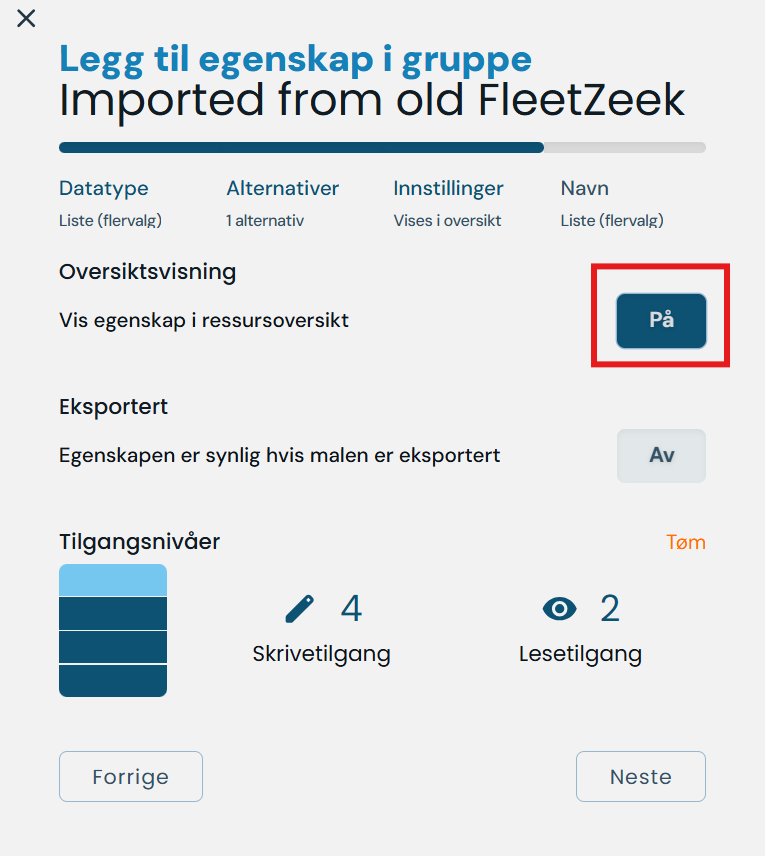The image size is (765, 856).
Task: Select the top light-blue access level bar
Action: point(113,581)
